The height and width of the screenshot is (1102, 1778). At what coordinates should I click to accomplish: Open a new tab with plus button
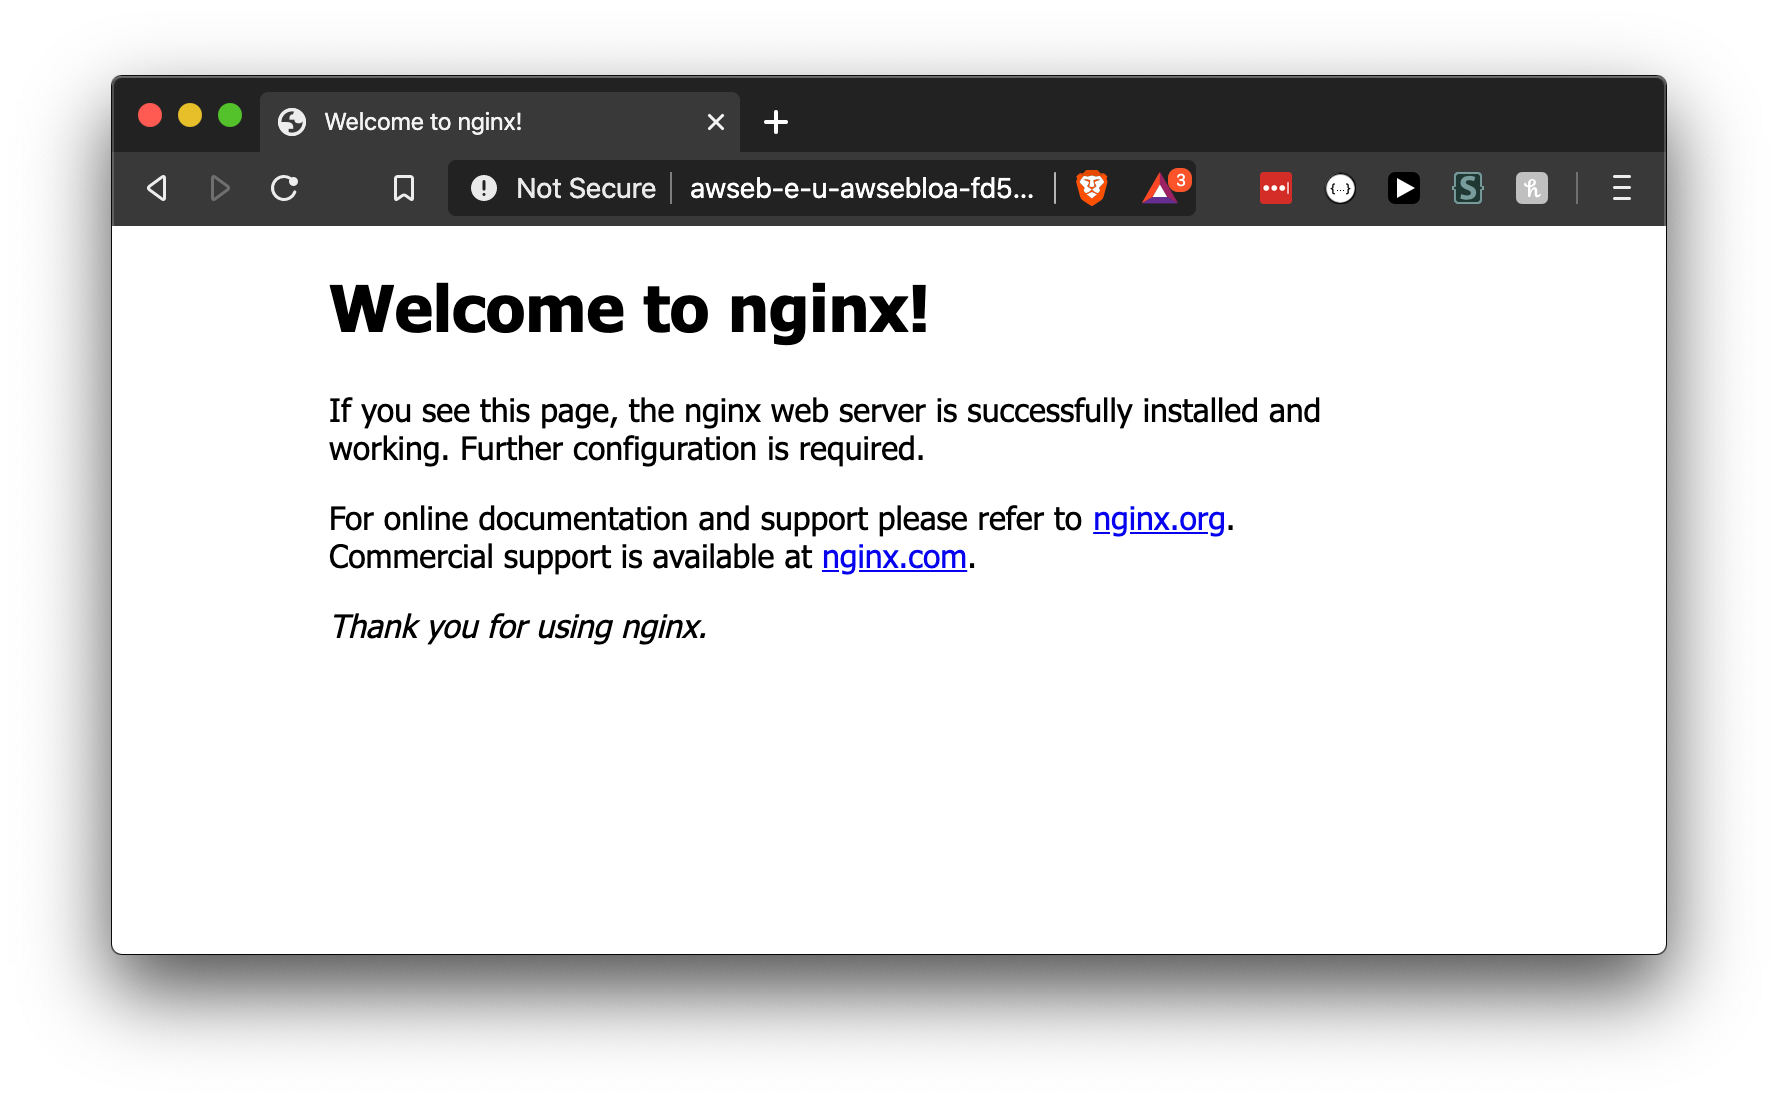[x=776, y=122]
